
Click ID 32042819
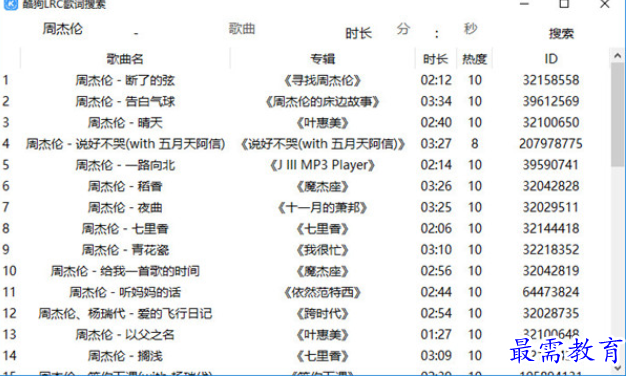coord(551,271)
